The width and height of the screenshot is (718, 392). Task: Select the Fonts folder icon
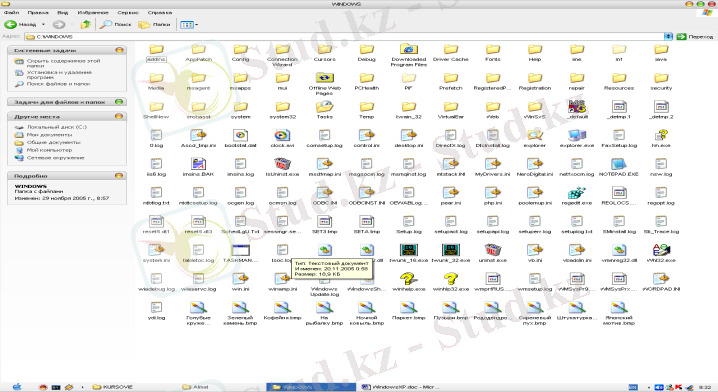[x=493, y=49]
